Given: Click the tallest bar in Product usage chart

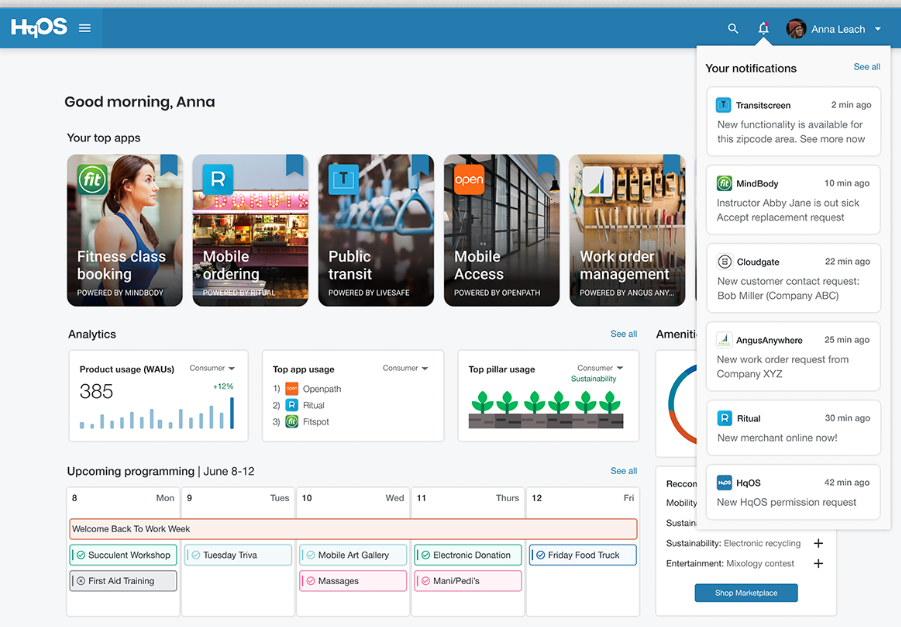Looking at the screenshot, I should click(232, 413).
